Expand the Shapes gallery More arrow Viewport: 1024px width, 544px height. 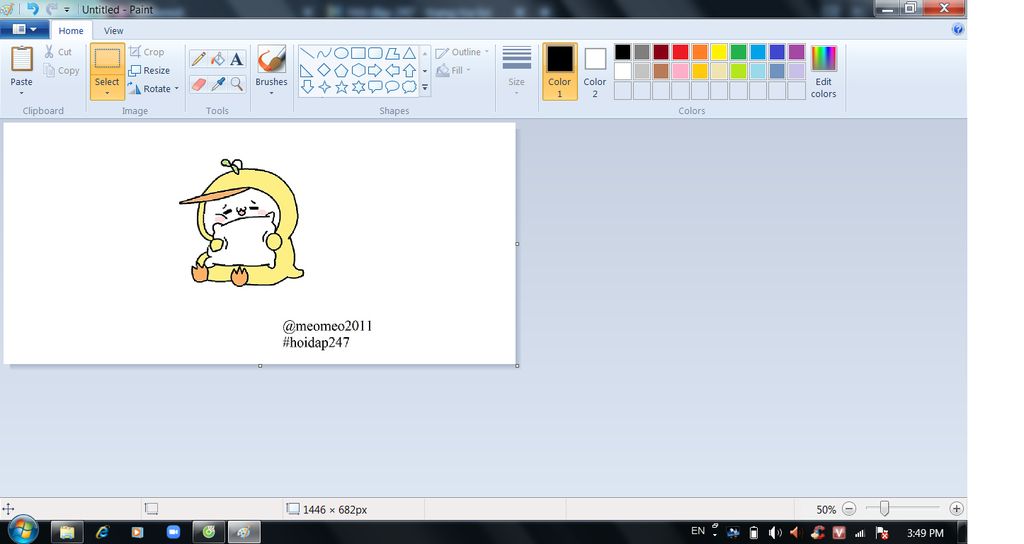tap(424, 87)
